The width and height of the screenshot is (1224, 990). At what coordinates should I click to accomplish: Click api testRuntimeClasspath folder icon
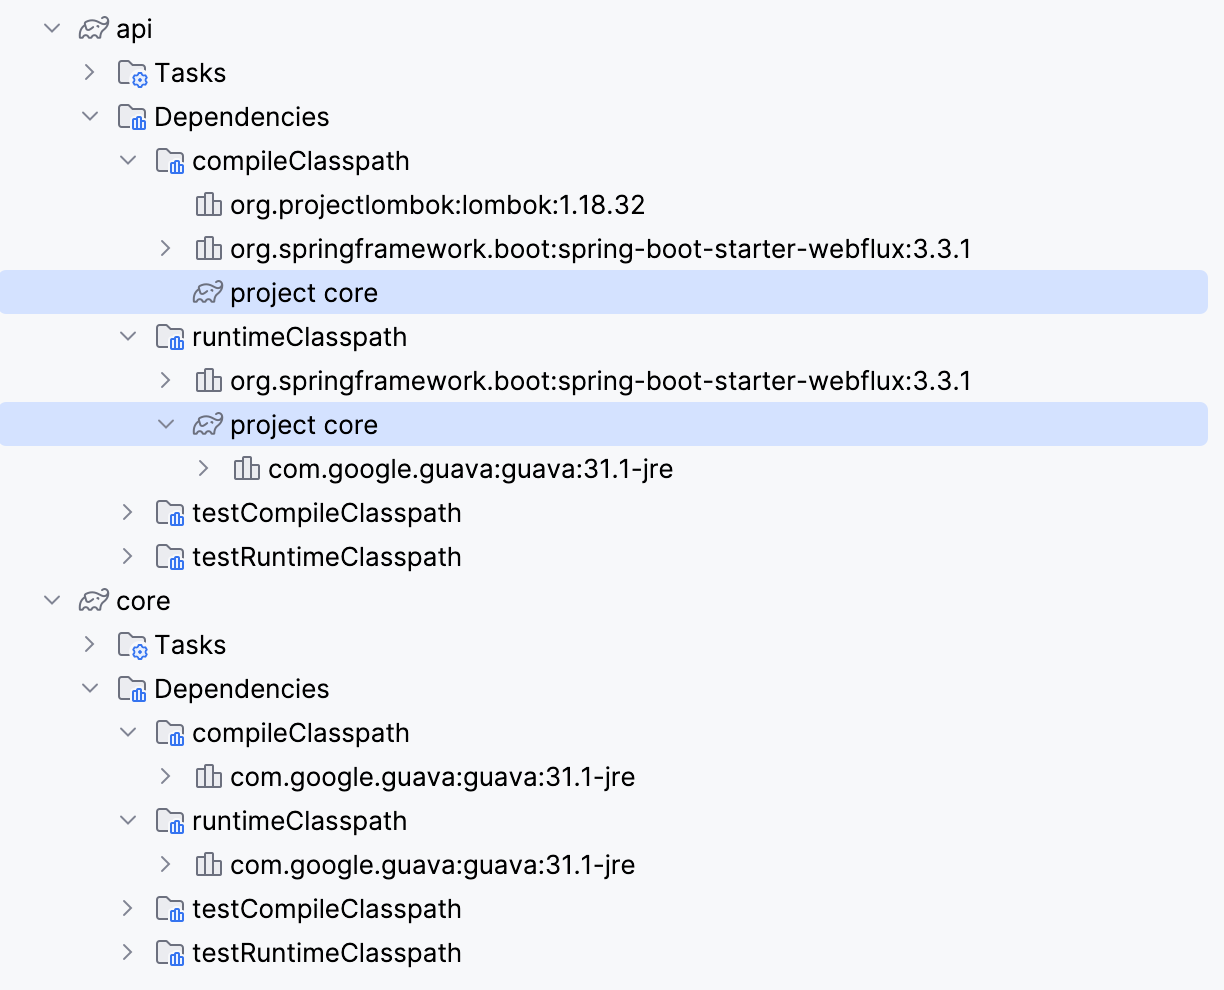click(x=170, y=557)
